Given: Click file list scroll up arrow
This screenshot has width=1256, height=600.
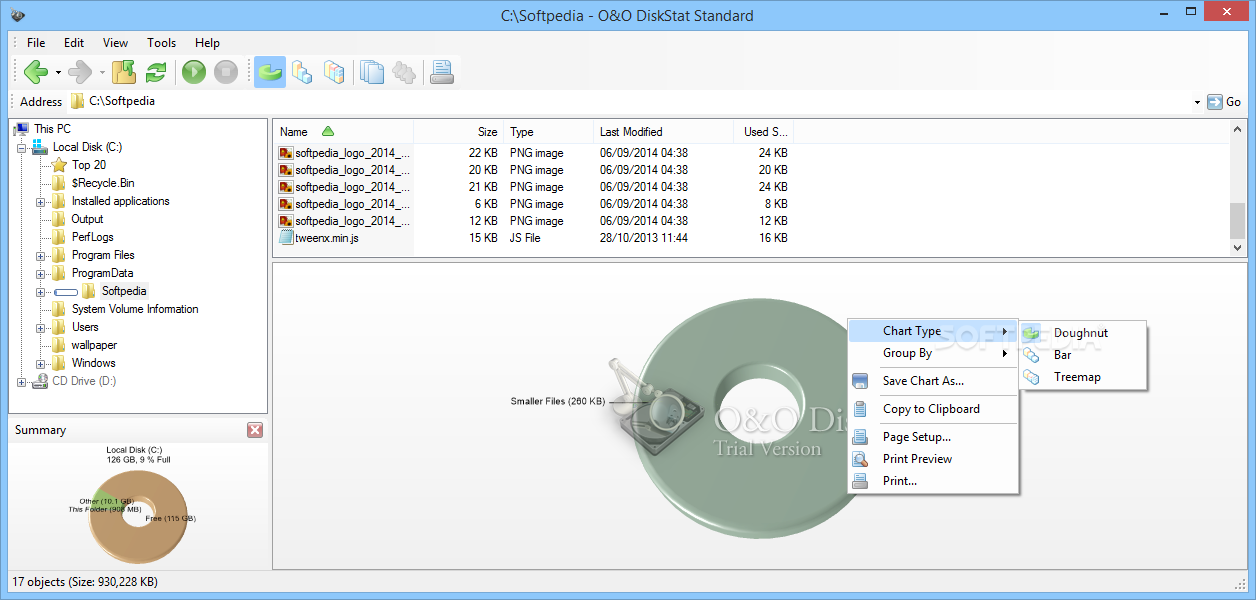Looking at the screenshot, I should coord(1237,129).
